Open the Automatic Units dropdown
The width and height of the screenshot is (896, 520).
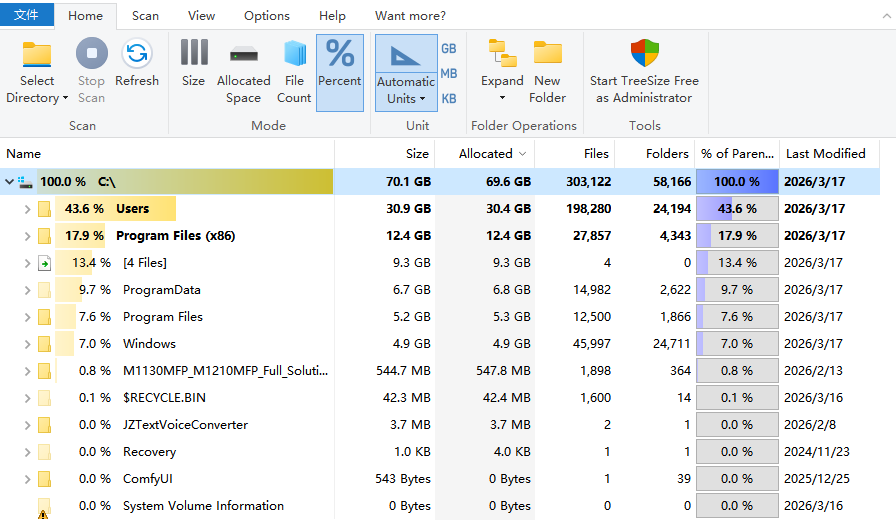pos(406,98)
